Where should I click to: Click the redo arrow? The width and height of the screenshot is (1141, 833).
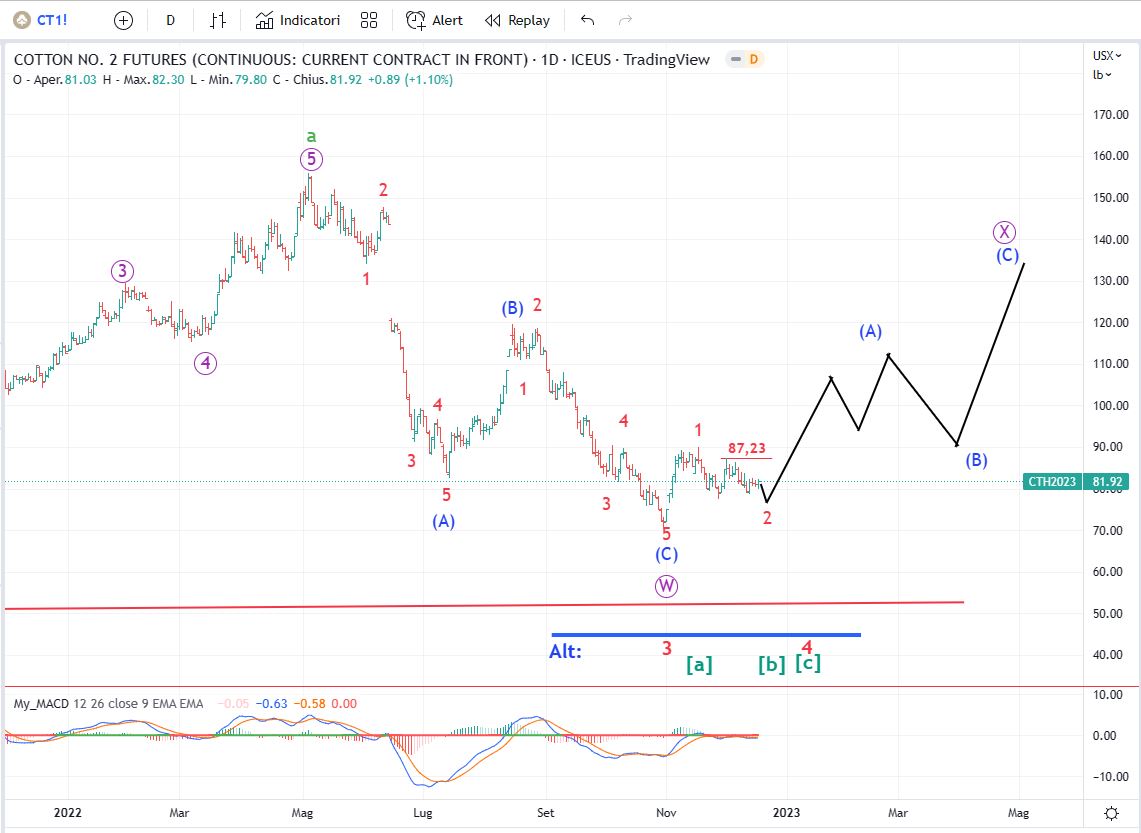click(x=626, y=20)
